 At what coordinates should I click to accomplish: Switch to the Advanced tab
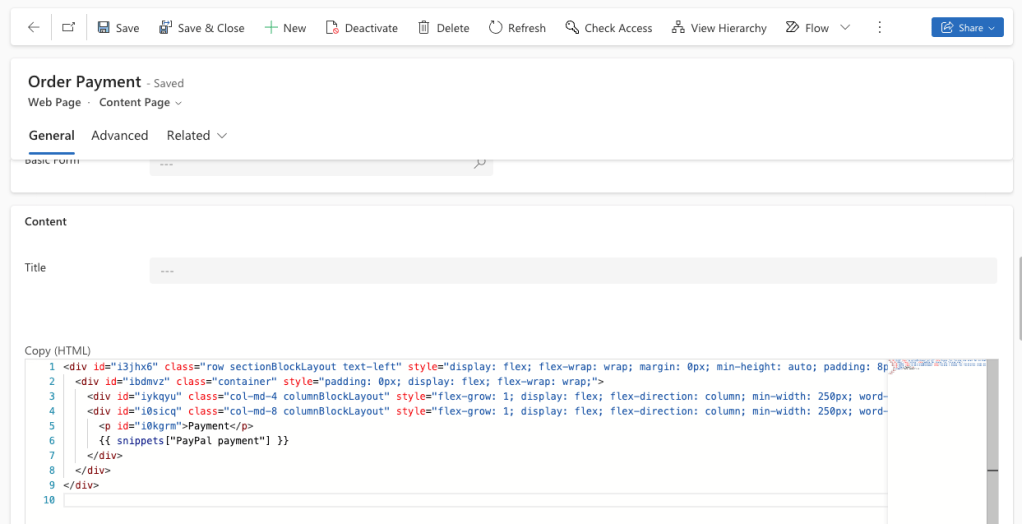pyautogui.click(x=119, y=136)
